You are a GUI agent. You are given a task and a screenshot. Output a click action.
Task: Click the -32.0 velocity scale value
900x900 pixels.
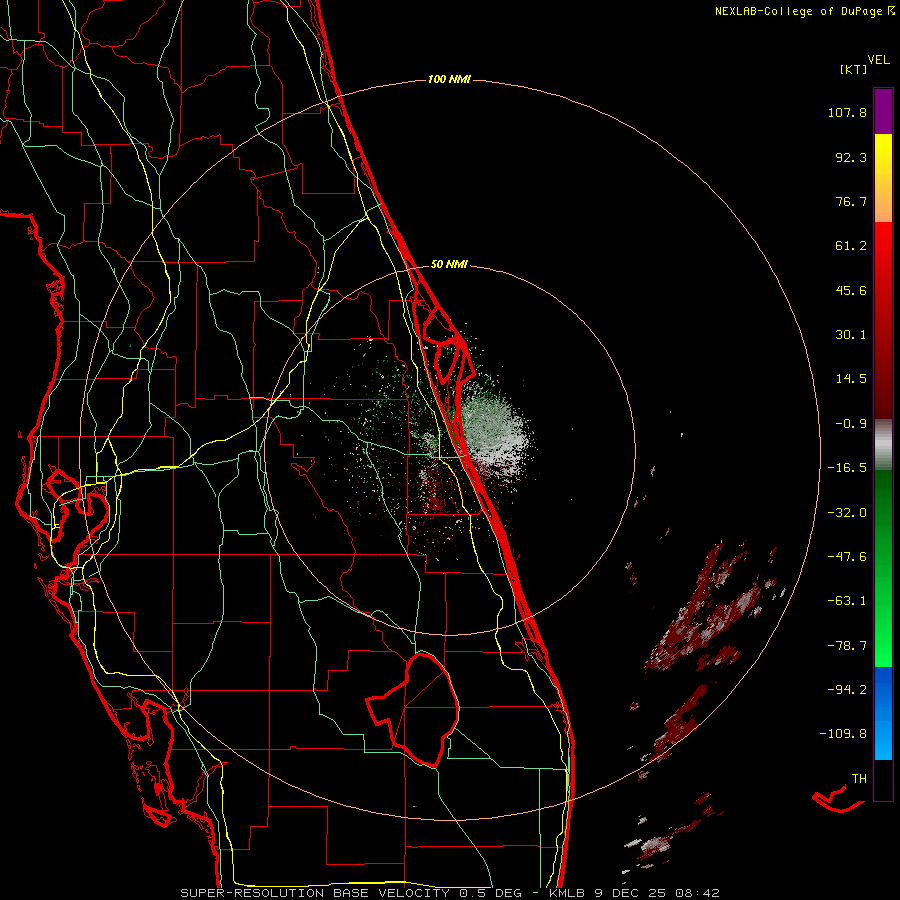847,513
